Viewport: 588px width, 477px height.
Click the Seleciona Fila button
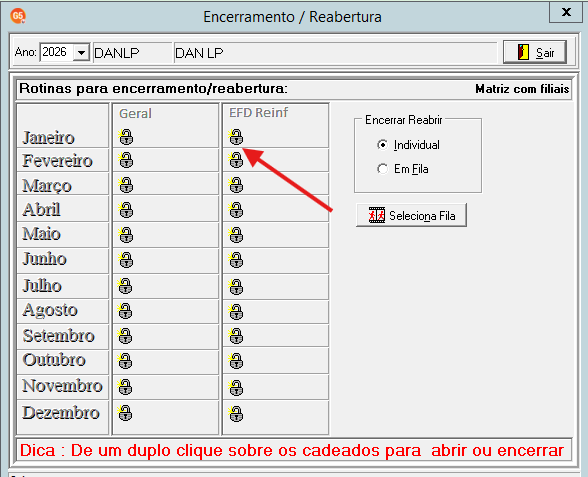tap(411, 215)
